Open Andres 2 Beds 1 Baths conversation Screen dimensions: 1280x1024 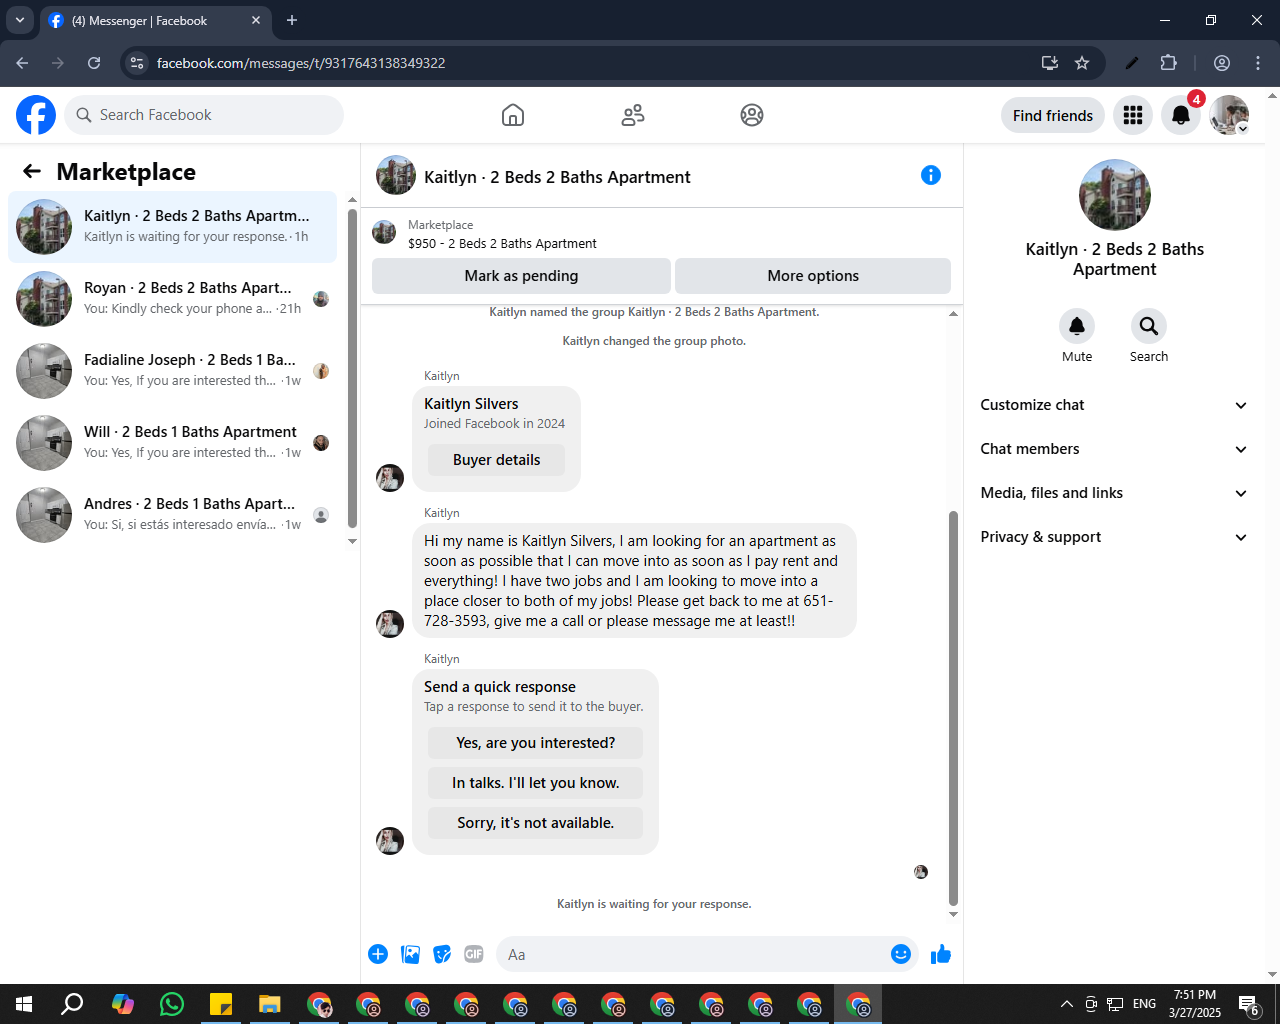pyautogui.click(x=172, y=515)
